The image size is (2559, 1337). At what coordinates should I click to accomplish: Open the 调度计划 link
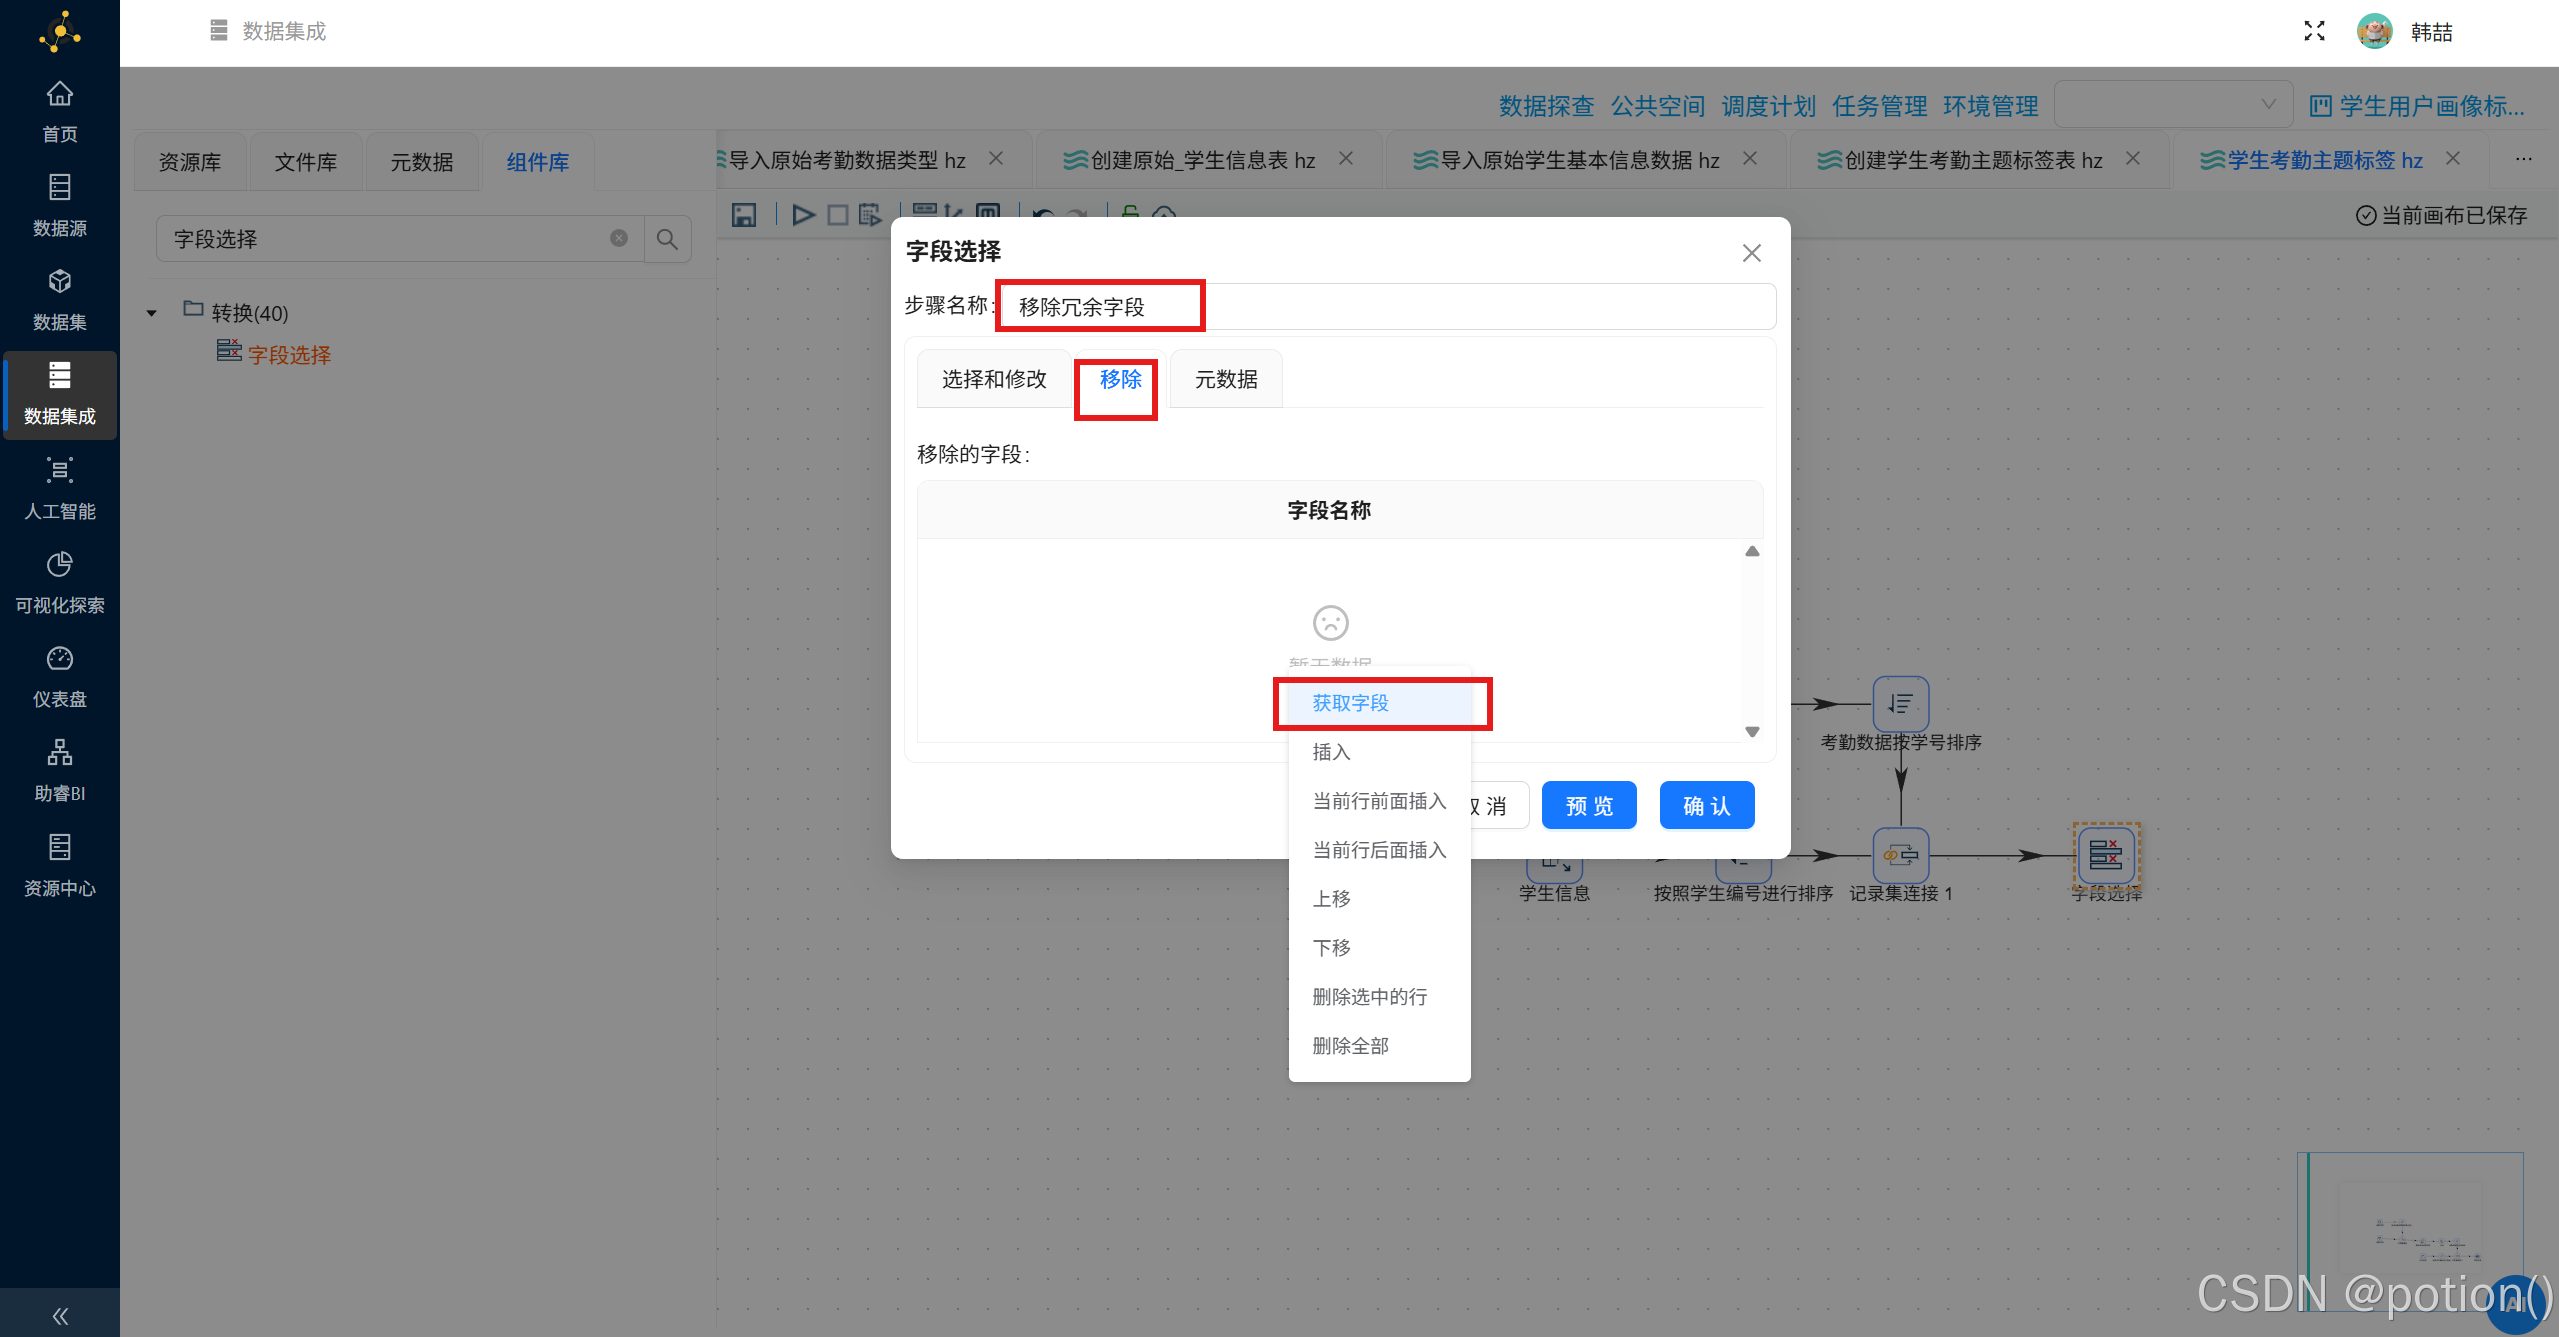[1768, 106]
